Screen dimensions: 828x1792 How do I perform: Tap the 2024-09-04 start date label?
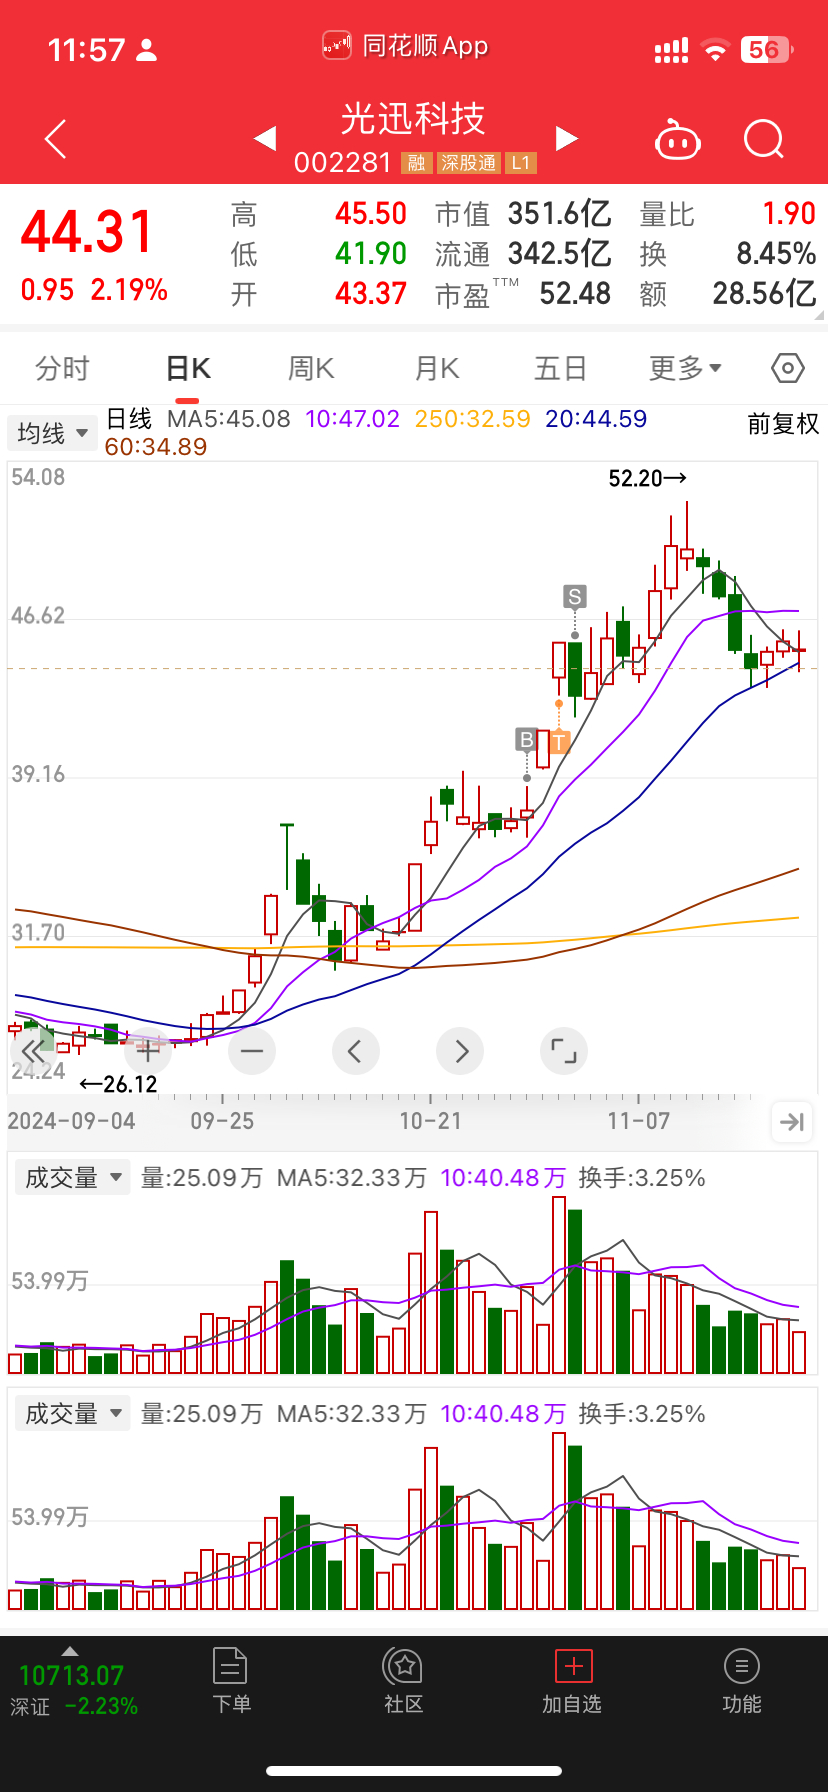coord(71,1121)
